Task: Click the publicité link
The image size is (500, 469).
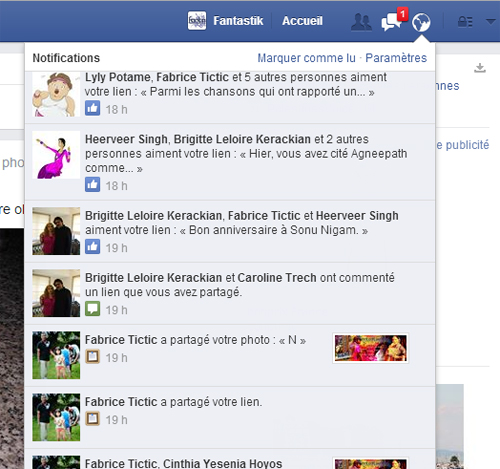Action: (x=463, y=145)
